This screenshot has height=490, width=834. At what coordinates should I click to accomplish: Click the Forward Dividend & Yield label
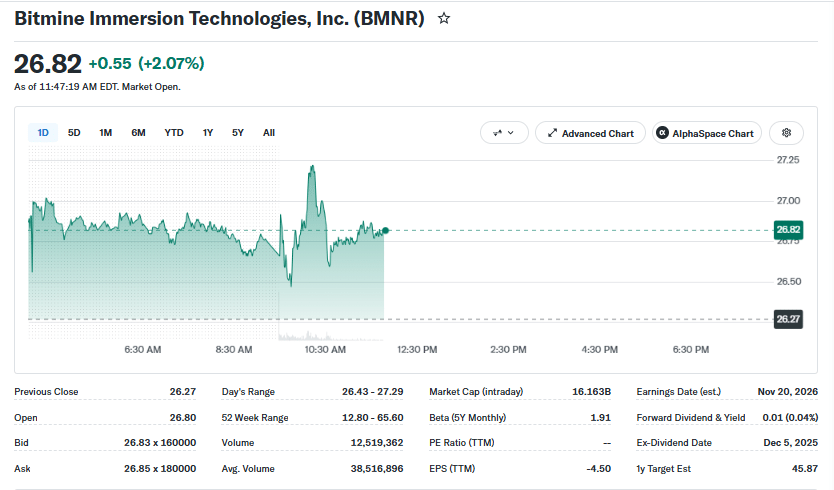(x=691, y=418)
